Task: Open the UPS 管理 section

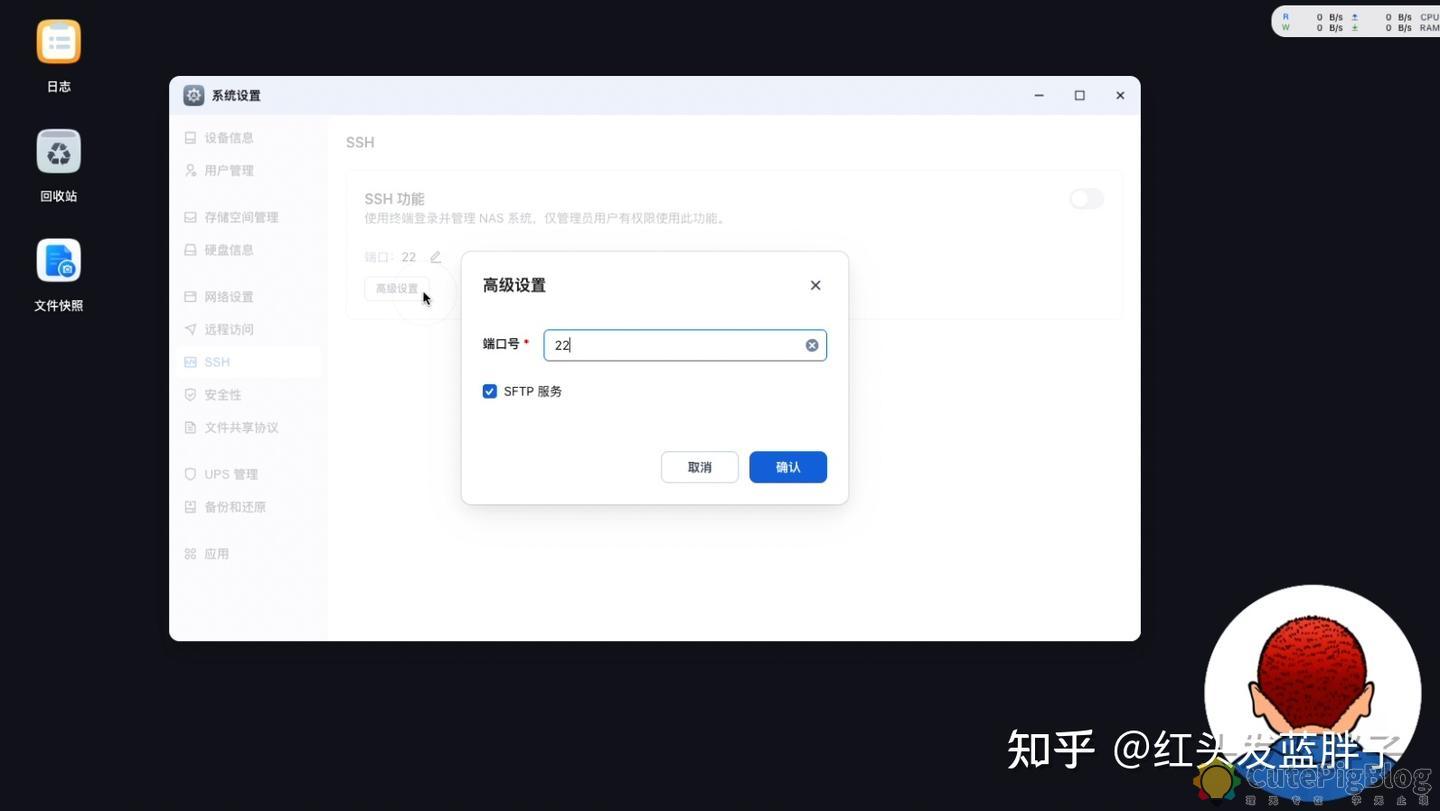Action: 231,474
